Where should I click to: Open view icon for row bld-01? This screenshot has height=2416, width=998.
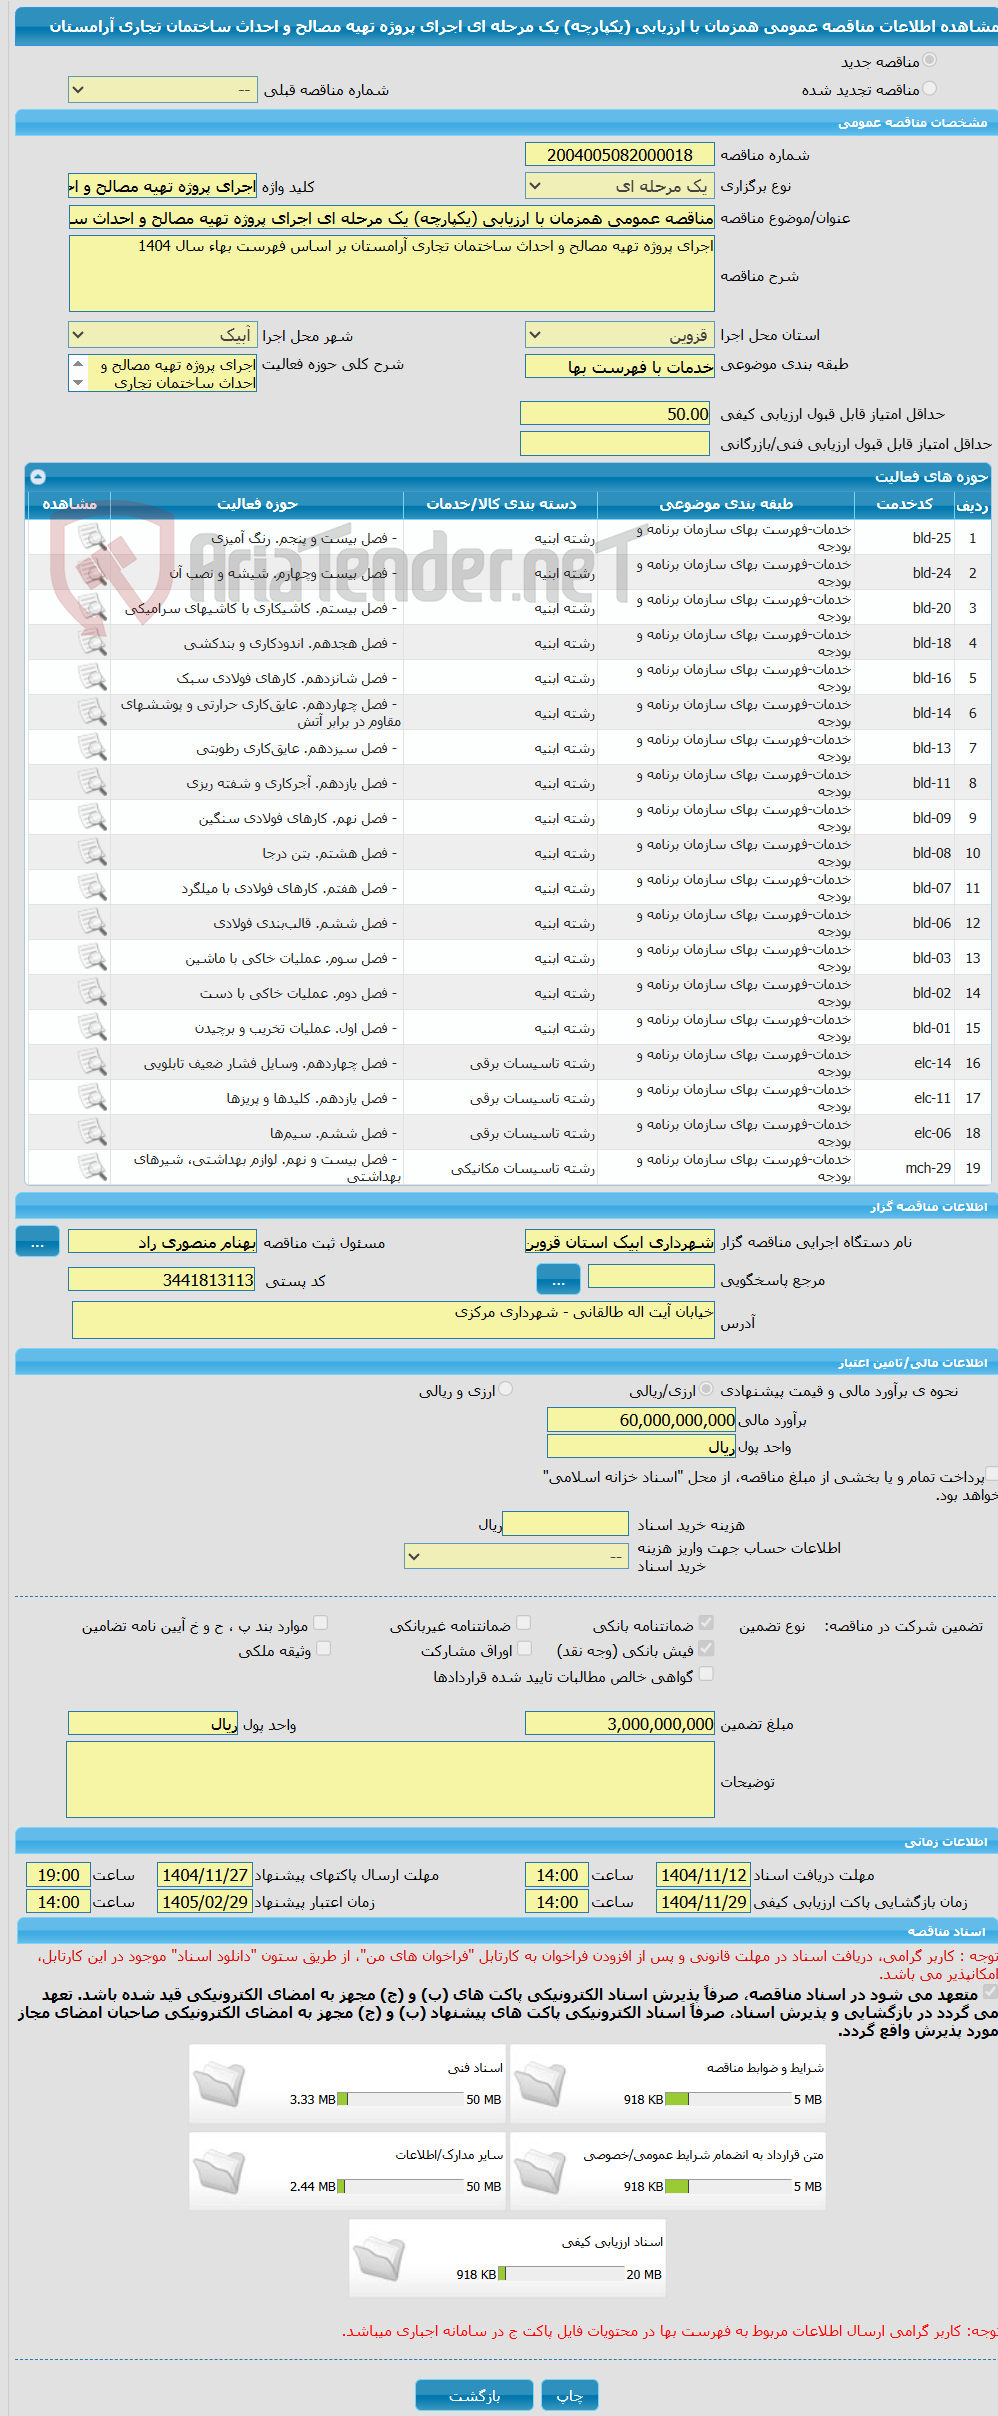(92, 1028)
